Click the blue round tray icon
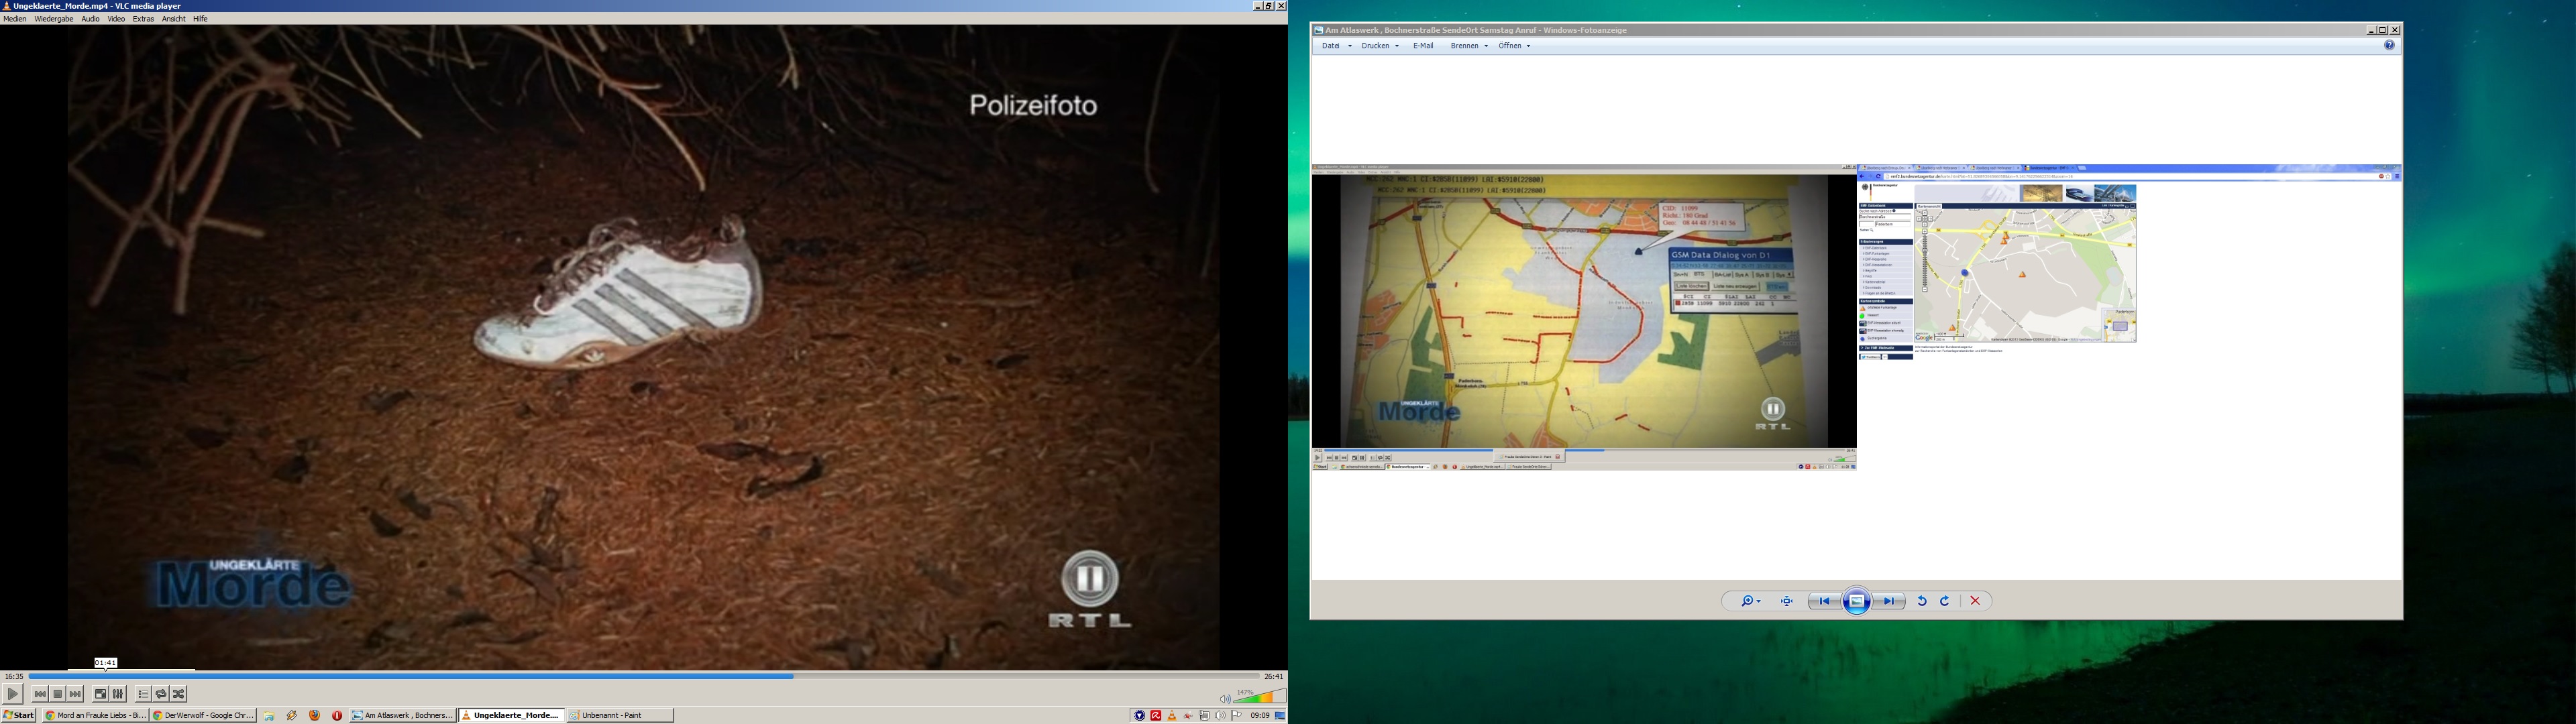2576x724 pixels. [1139, 715]
